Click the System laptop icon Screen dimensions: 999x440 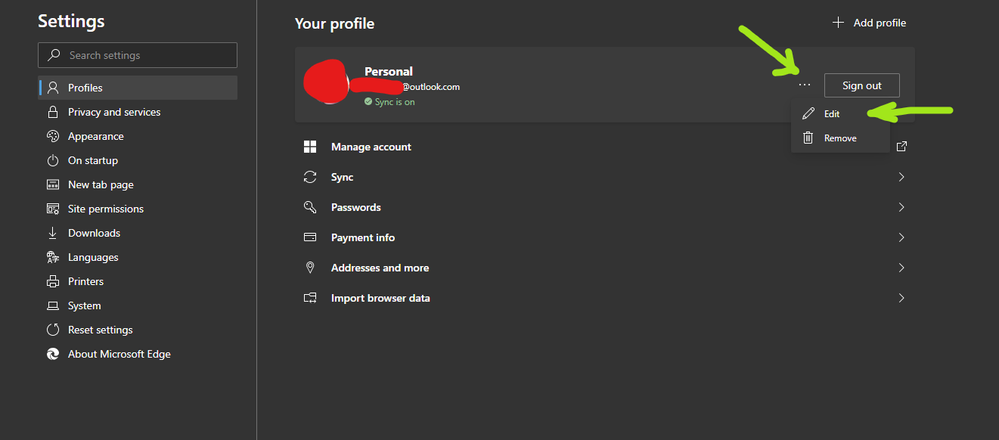tap(54, 306)
